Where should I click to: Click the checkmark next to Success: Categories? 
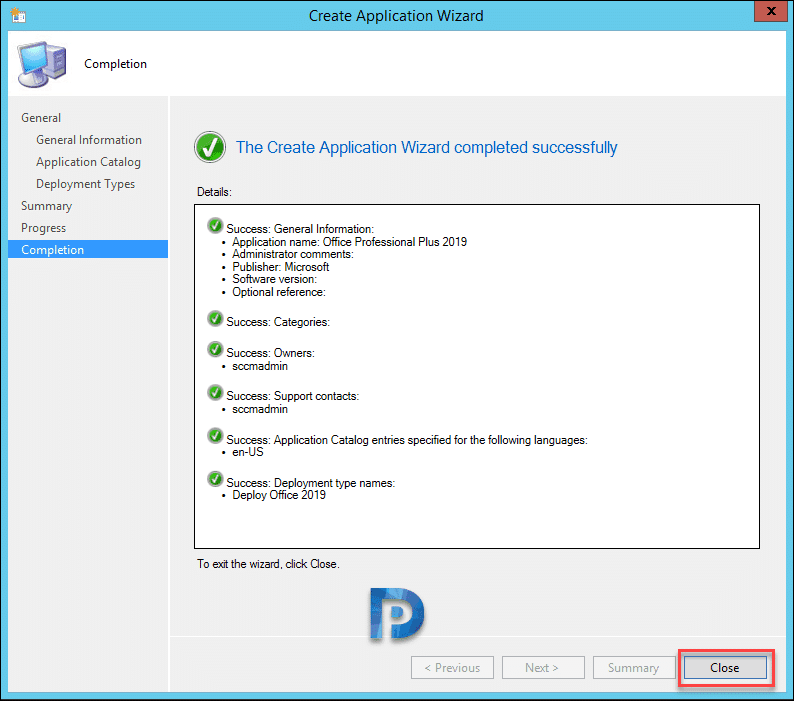click(215, 319)
